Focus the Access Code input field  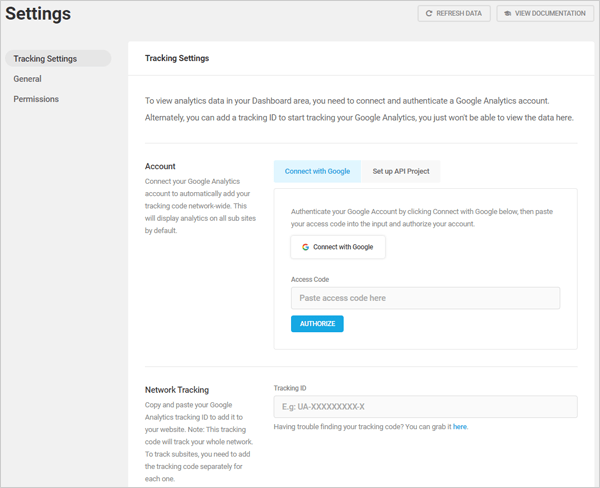425,298
